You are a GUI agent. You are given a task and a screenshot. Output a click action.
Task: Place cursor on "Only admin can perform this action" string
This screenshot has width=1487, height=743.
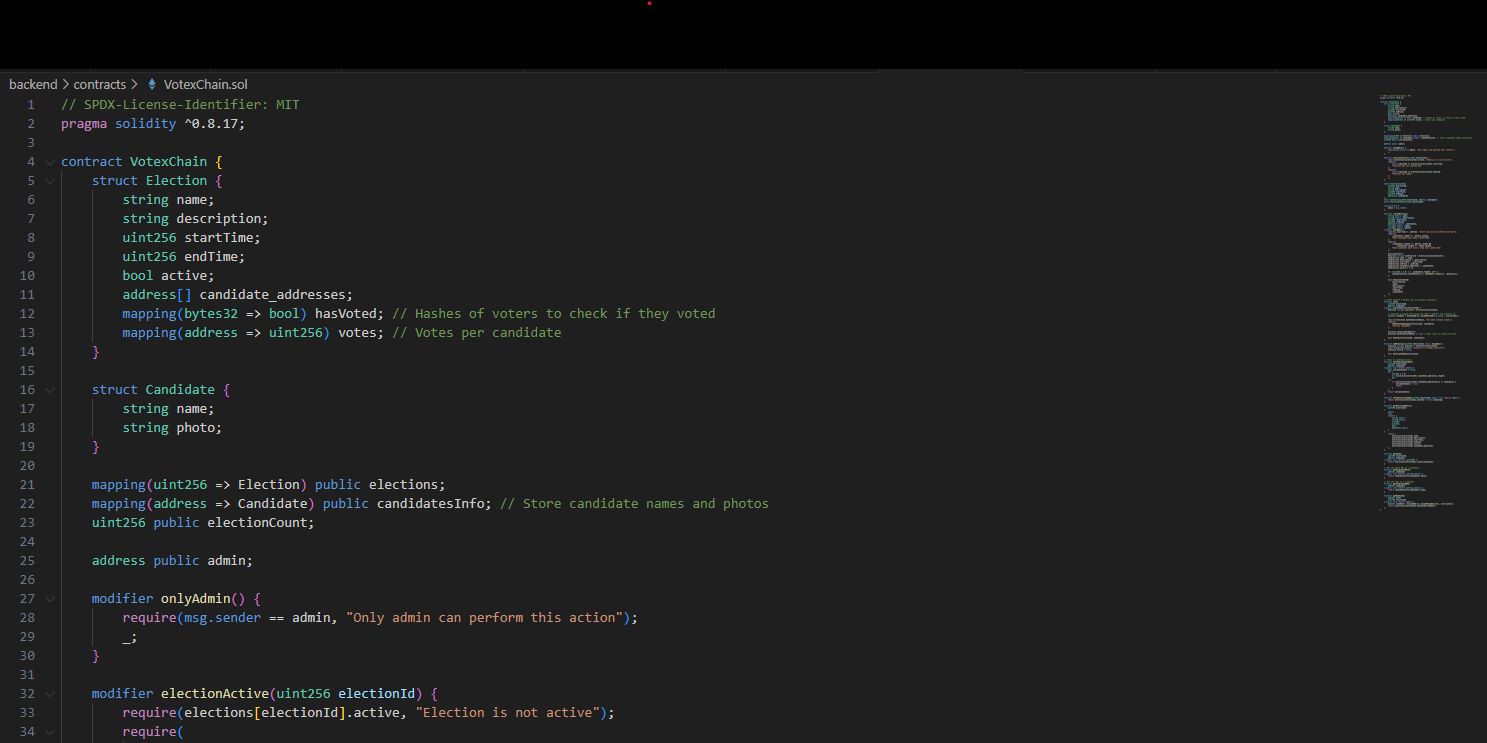point(484,618)
